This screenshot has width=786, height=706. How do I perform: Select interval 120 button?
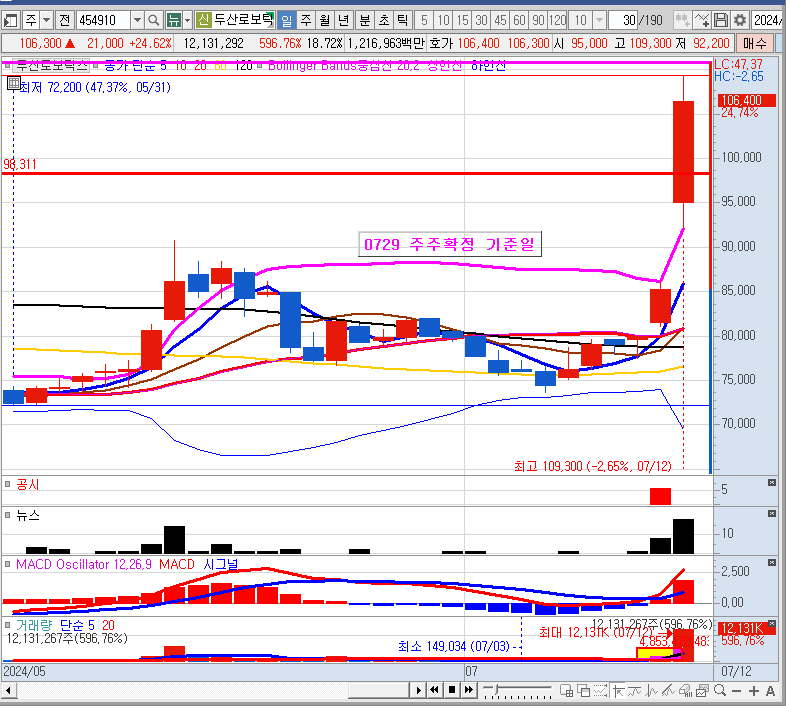tap(557, 21)
